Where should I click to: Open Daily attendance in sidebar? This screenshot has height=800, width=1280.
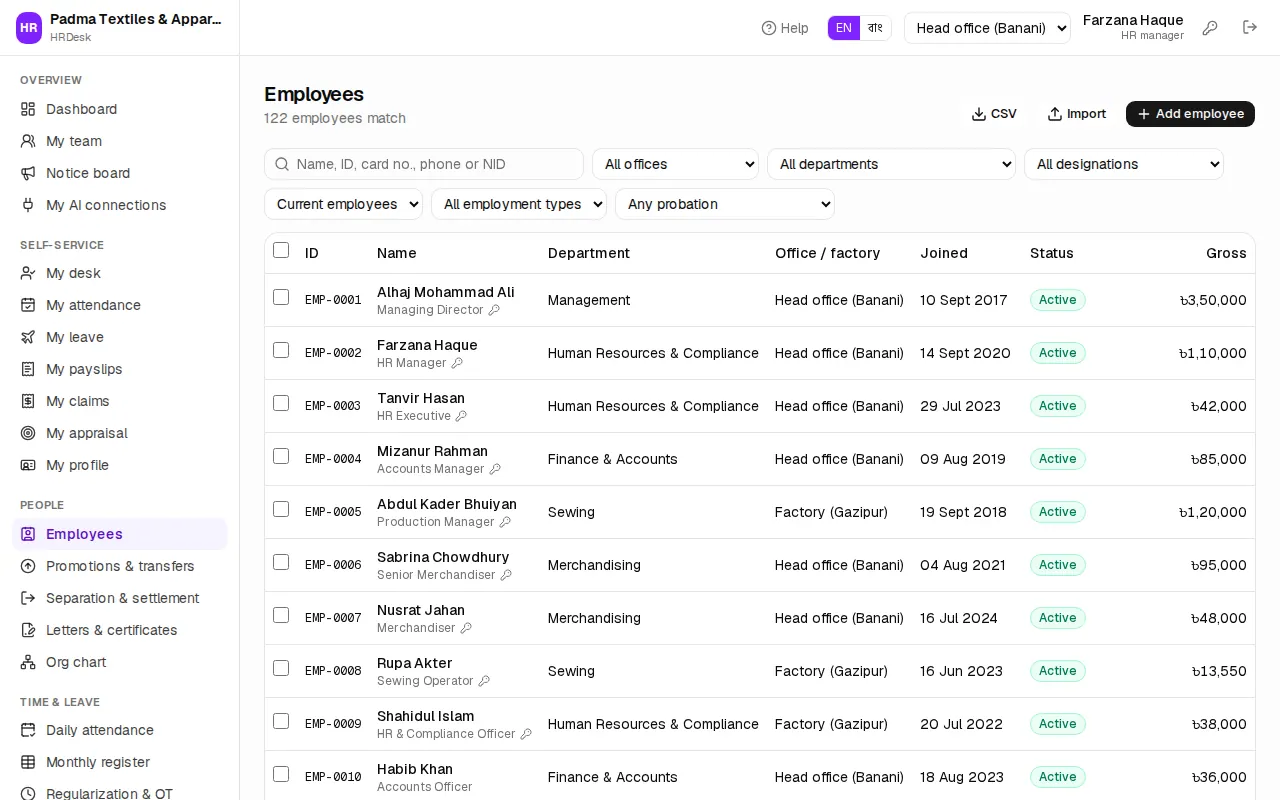tap(119, 730)
